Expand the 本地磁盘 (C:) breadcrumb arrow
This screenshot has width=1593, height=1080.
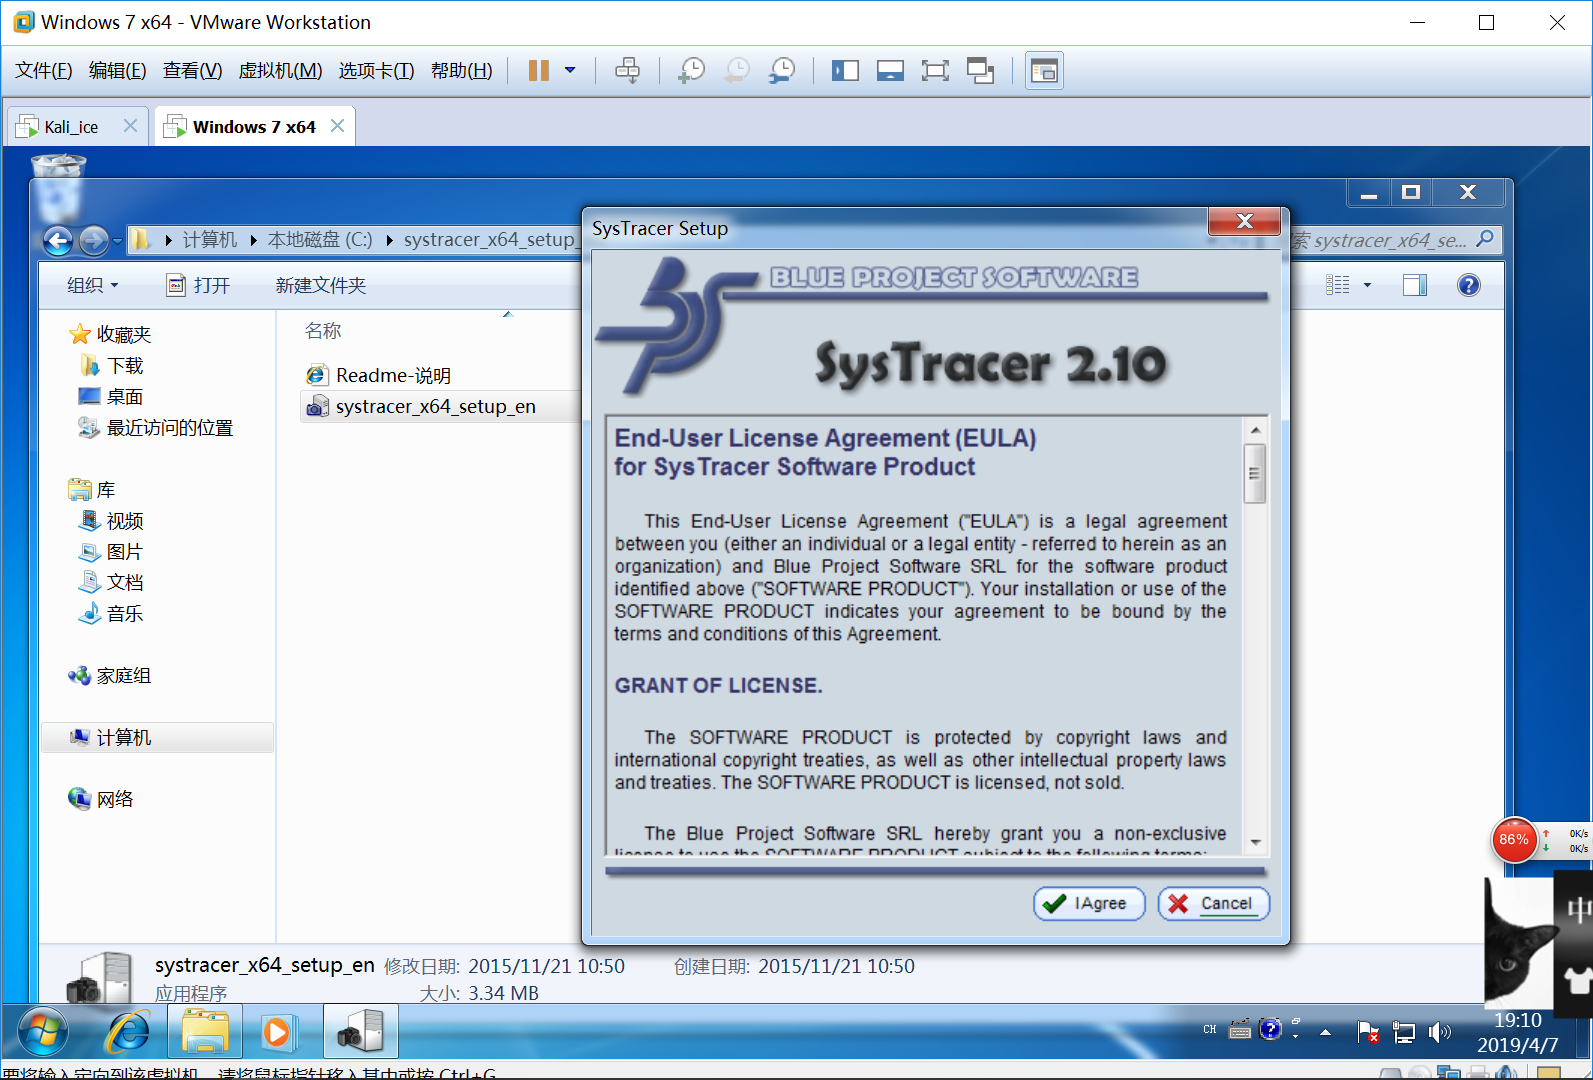click(x=388, y=240)
